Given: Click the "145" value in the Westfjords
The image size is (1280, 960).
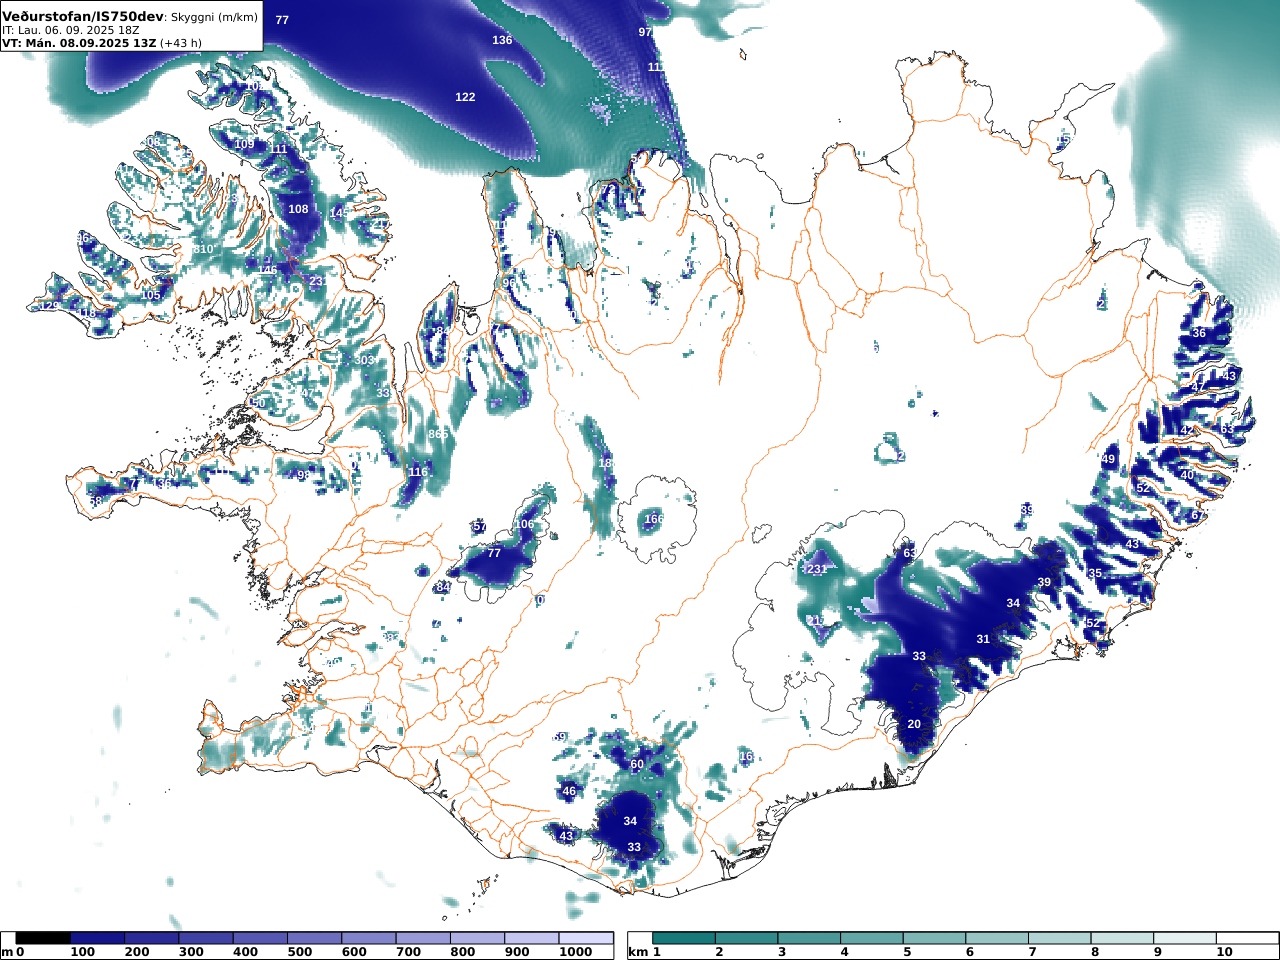Looking at the screenshot, I should 340,213.
